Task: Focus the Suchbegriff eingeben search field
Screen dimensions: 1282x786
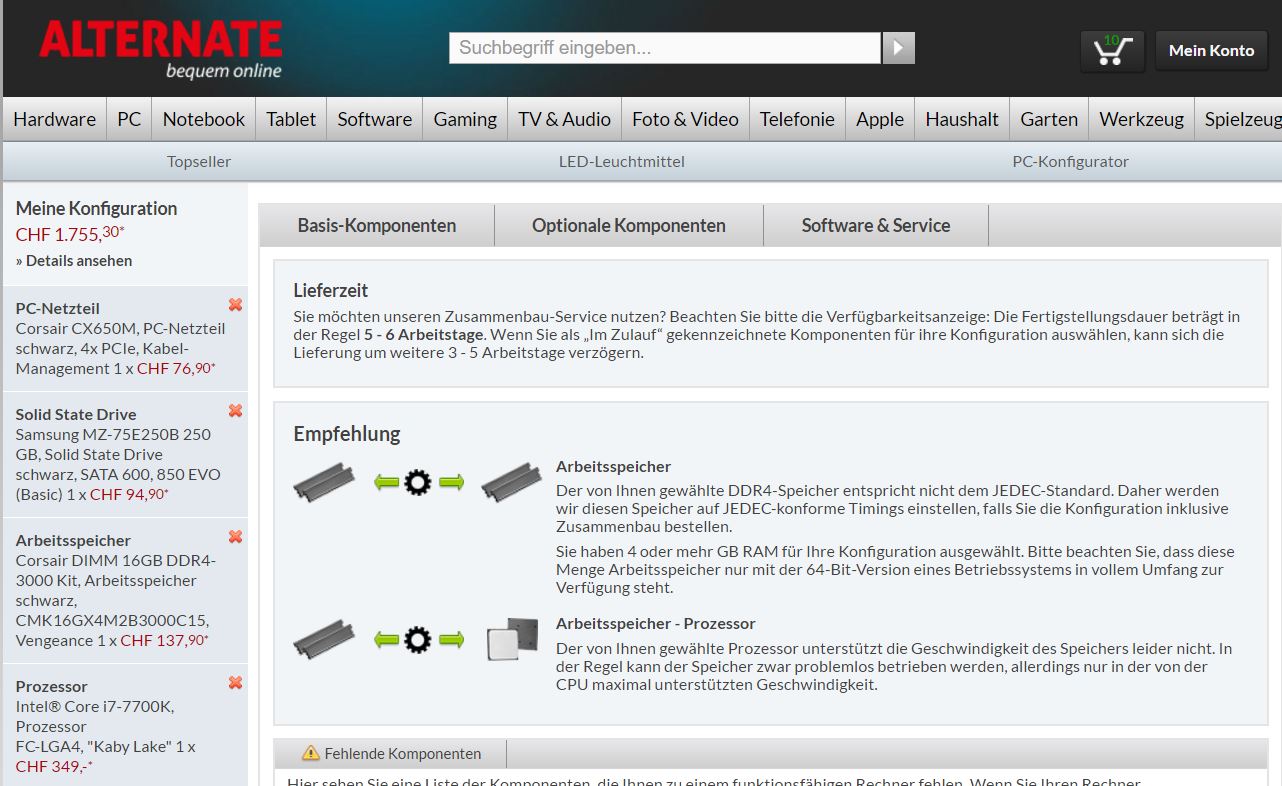Action: (665, 48)
